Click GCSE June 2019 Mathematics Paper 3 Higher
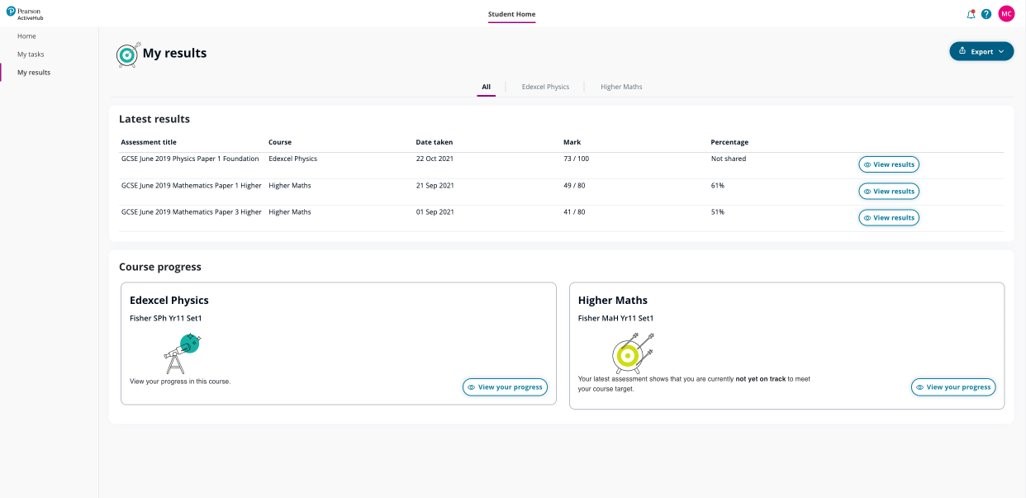The height and width of the screenshot is (498, 1026). pyautogui.click(x=192, y=212)
